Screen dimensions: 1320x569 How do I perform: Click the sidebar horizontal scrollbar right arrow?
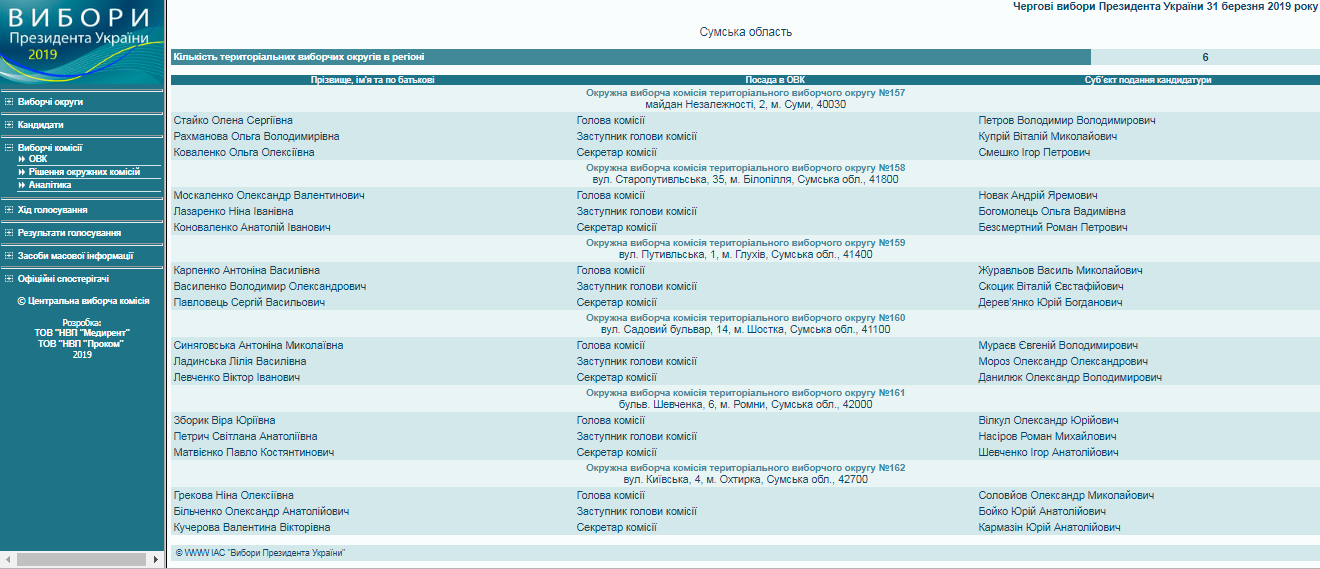156,558
